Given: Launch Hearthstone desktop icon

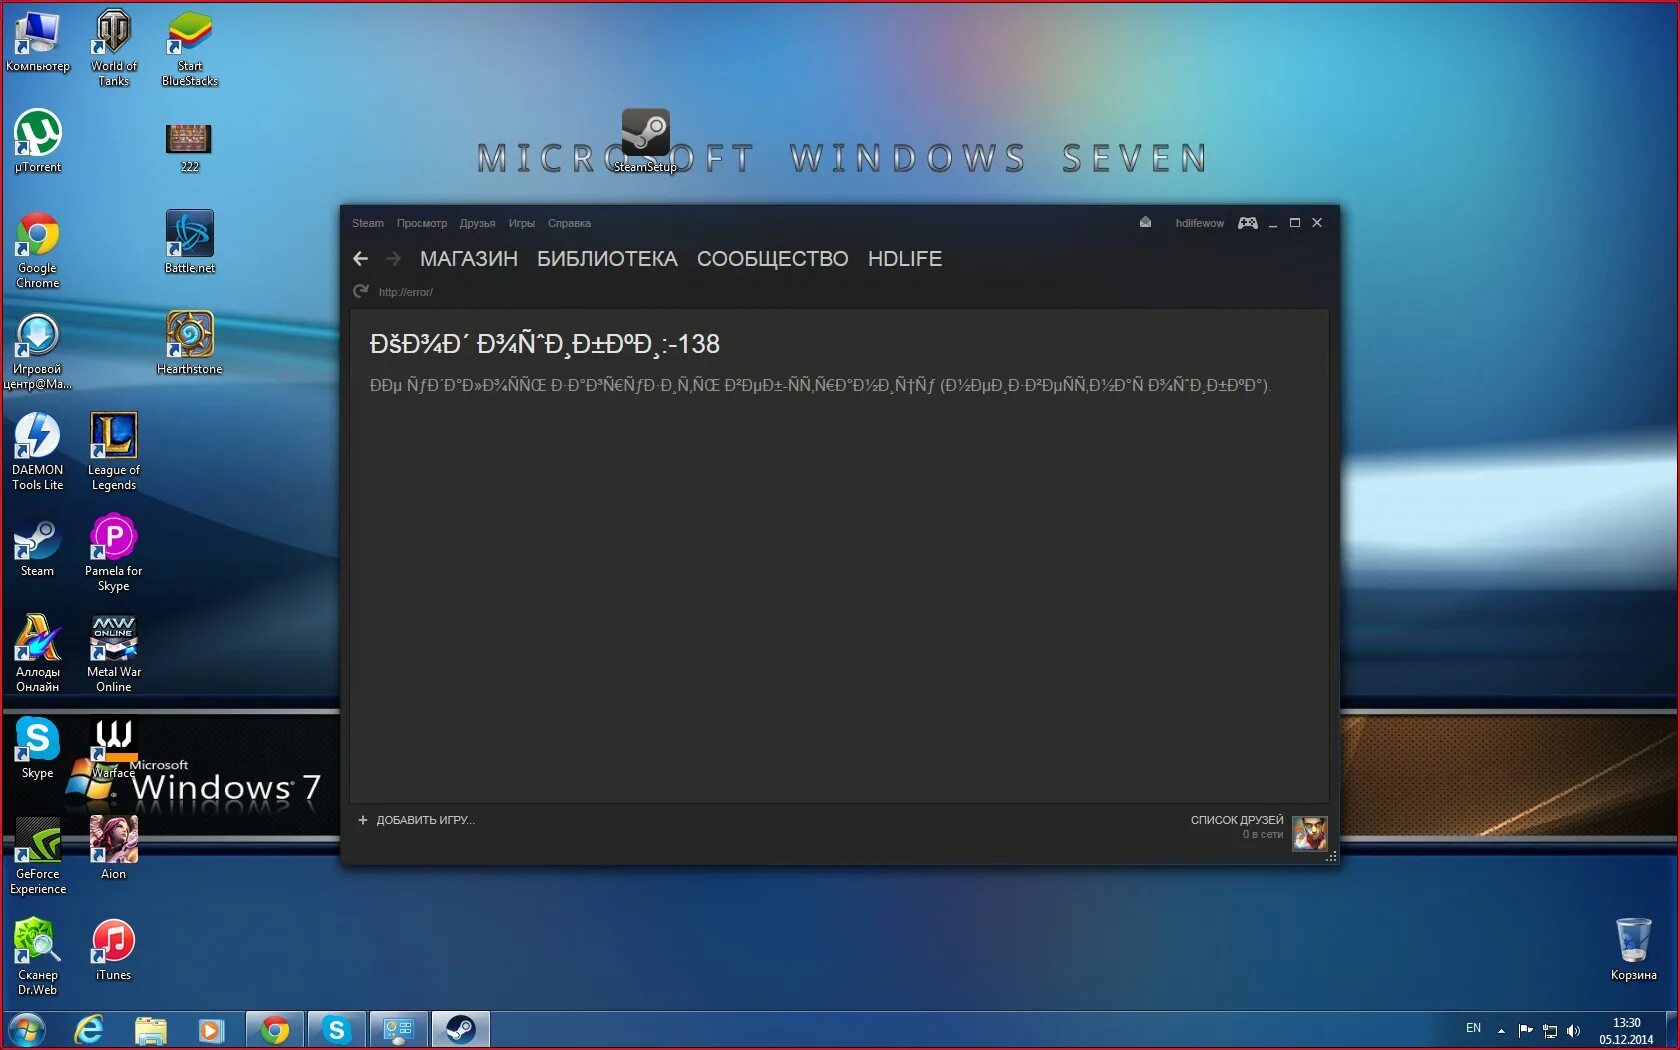Looking at the screenshot, I should coord(189,343).
